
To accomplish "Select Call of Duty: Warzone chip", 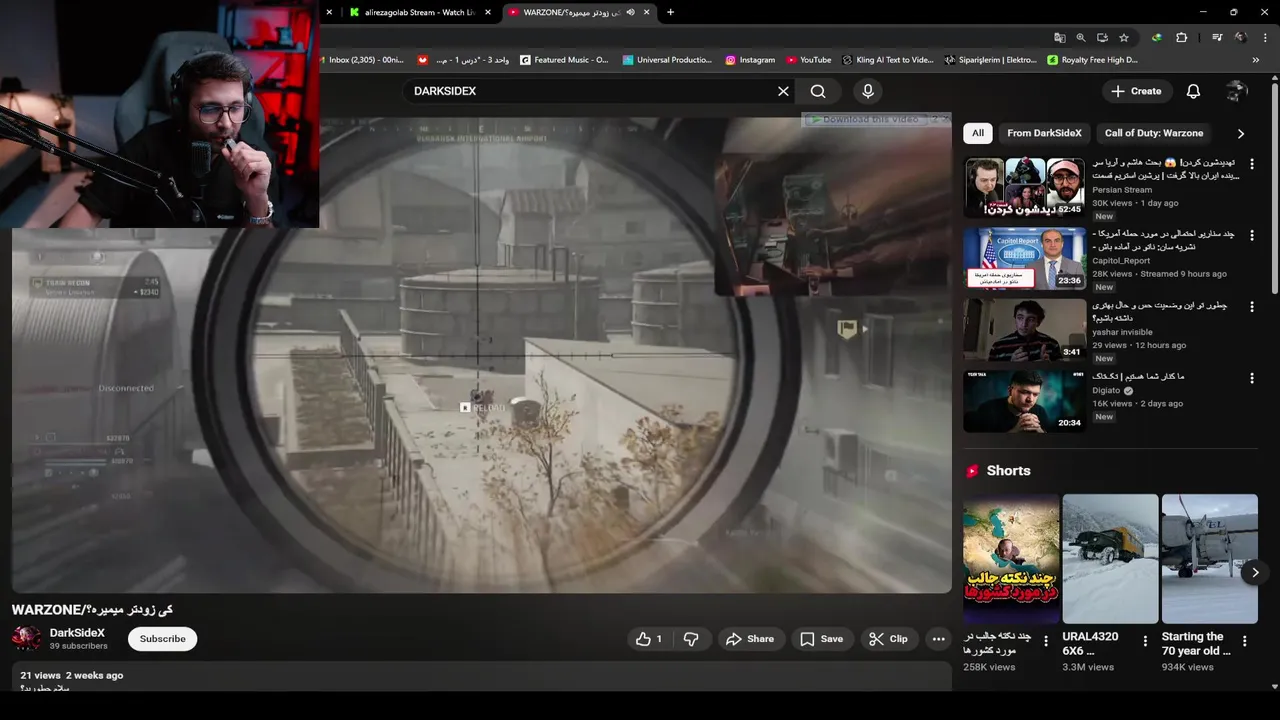I will coord(1153,133).
